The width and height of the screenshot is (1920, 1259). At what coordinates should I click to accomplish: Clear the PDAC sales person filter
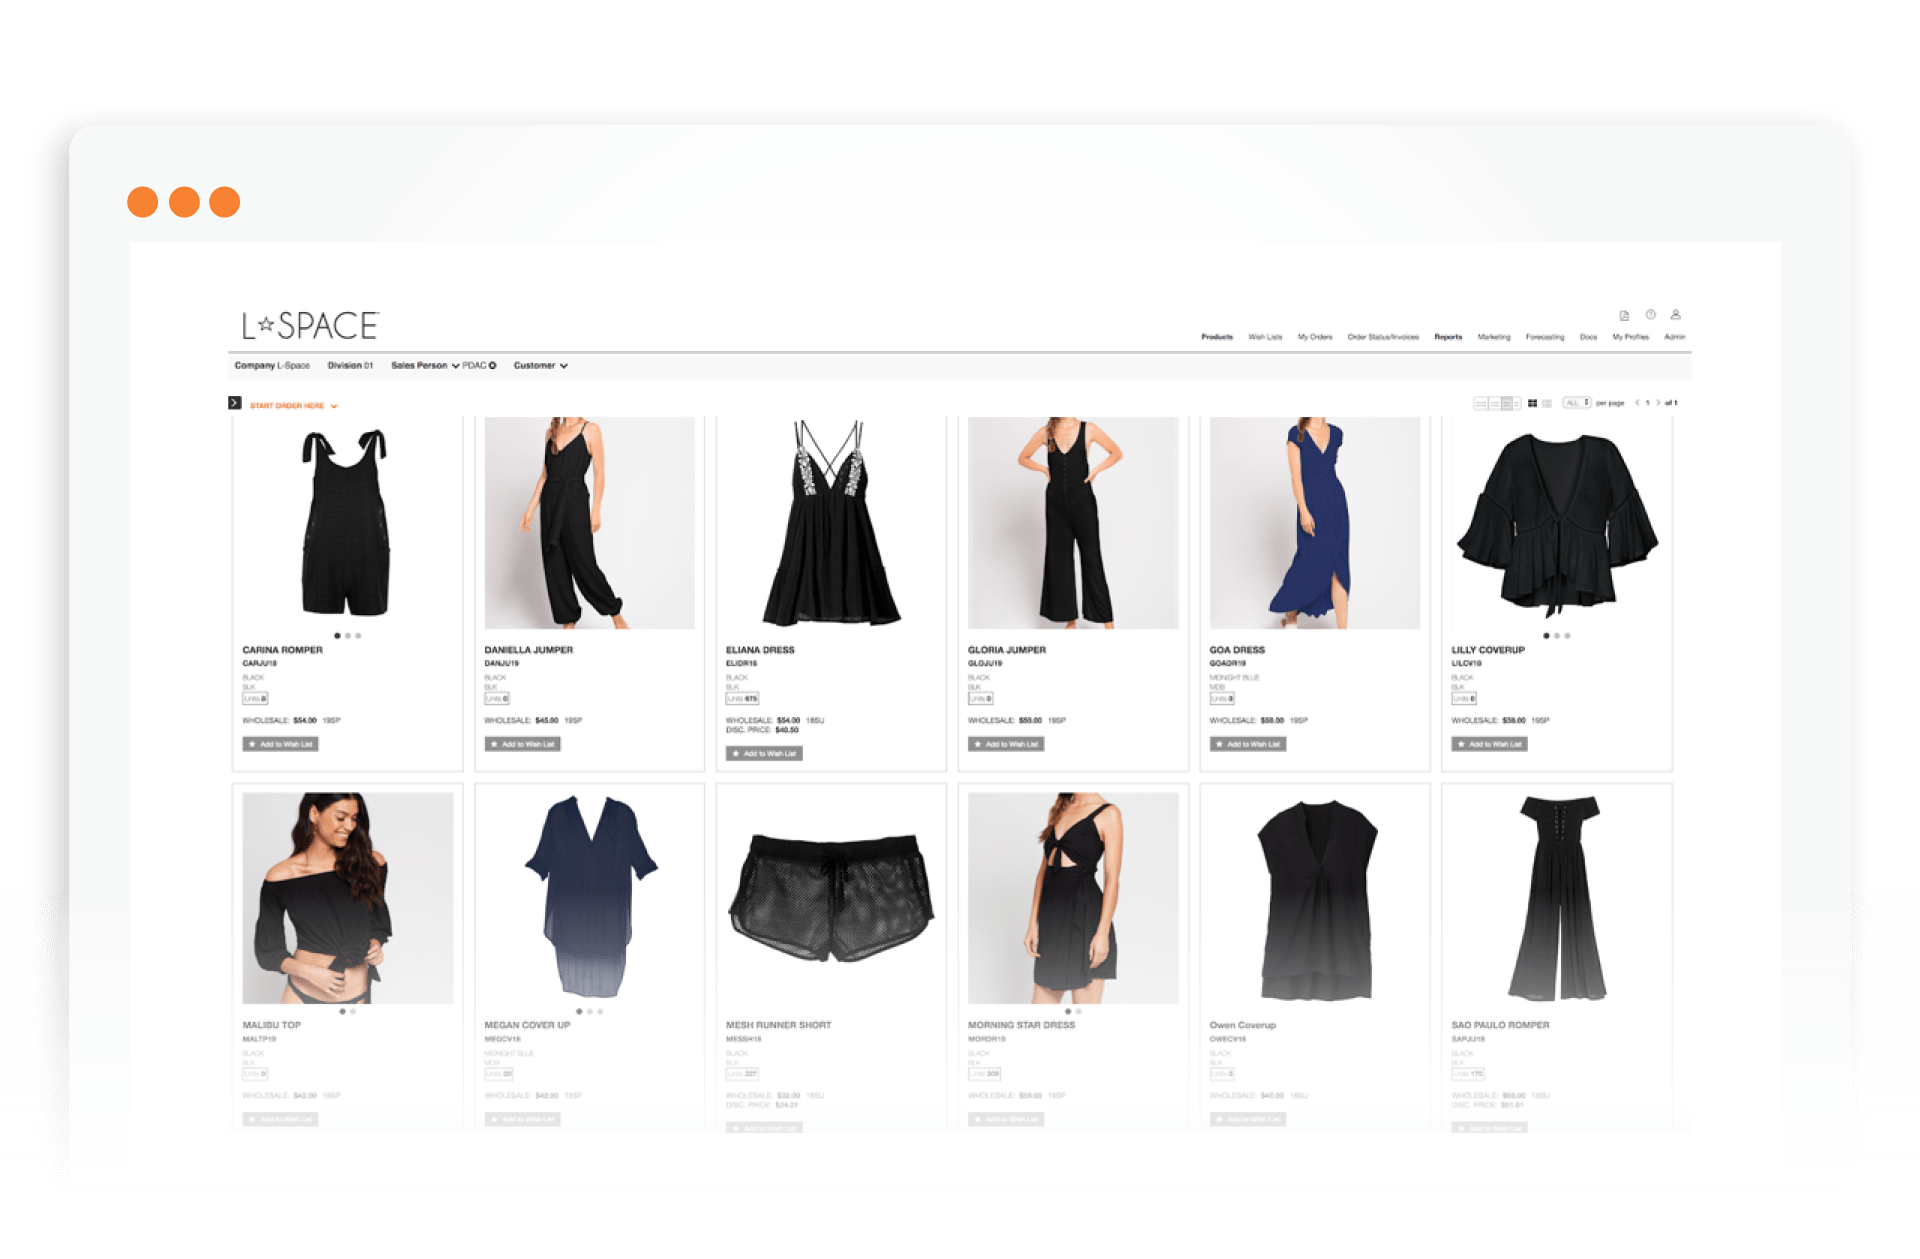click(492, 366)
